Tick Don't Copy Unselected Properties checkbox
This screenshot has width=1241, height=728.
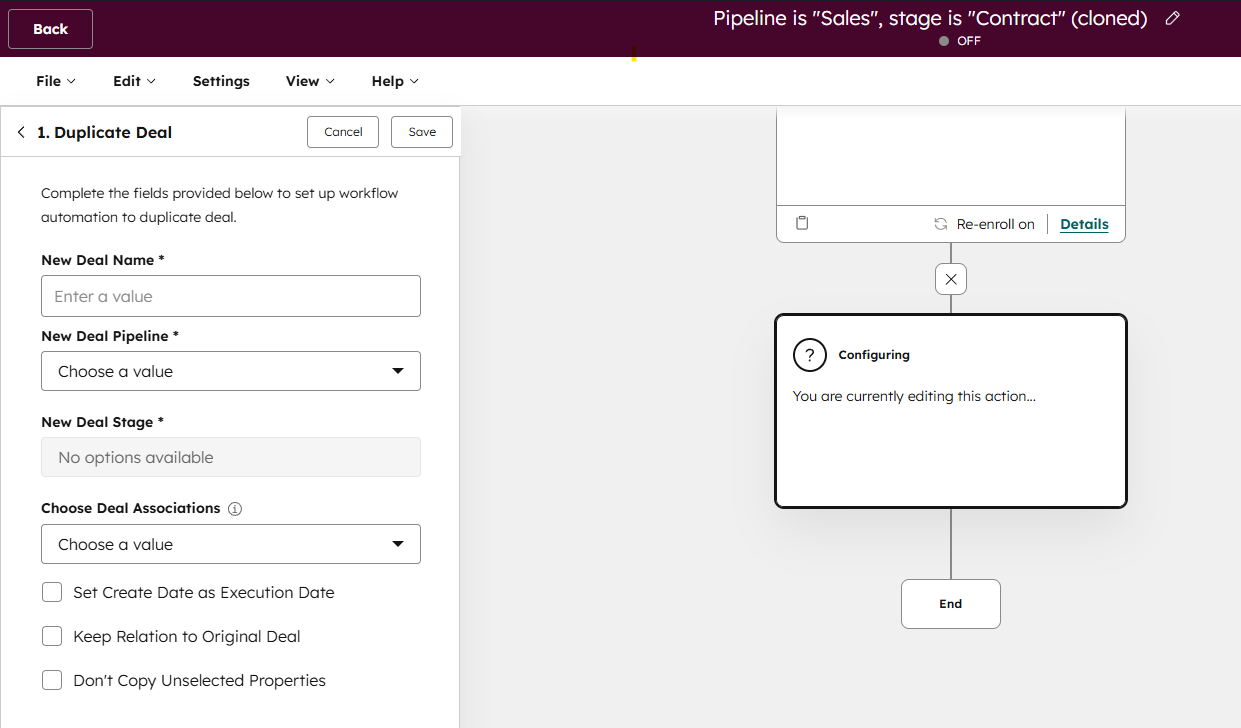52,681
